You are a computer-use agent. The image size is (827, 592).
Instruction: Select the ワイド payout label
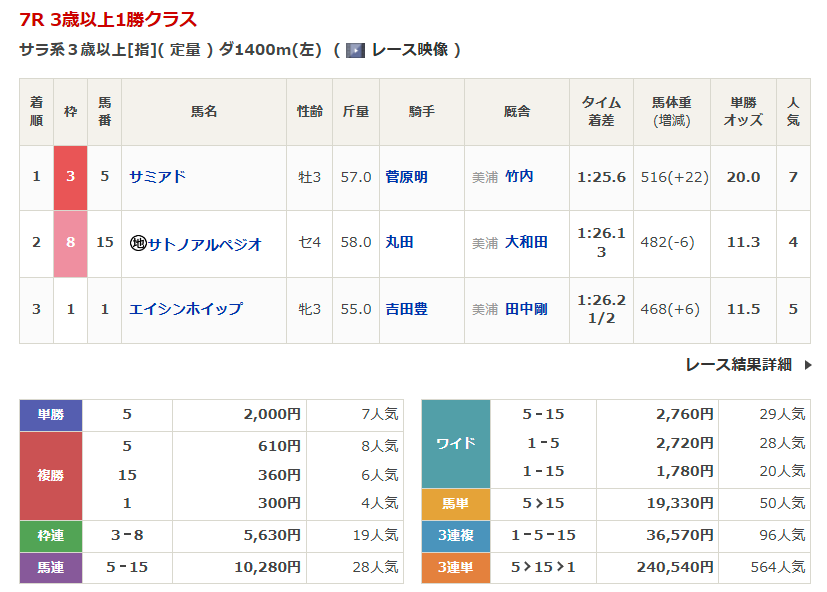tap(456, 443)
